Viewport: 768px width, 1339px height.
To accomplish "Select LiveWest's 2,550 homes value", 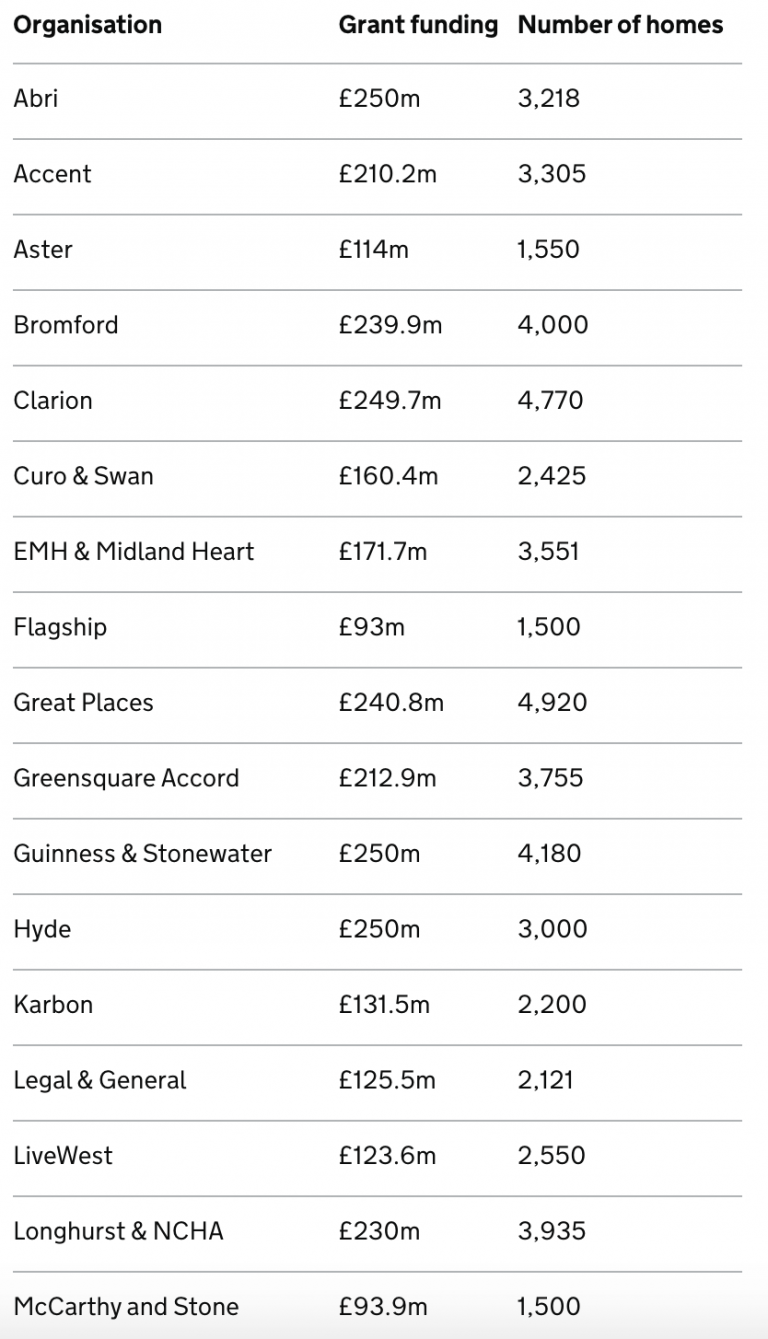I will 551,1155.
